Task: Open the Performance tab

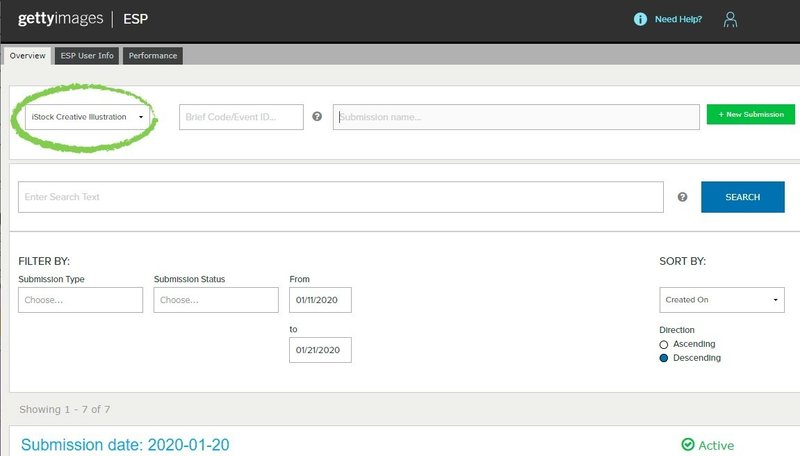Action: pyautogui.click(x=153, y=56)
